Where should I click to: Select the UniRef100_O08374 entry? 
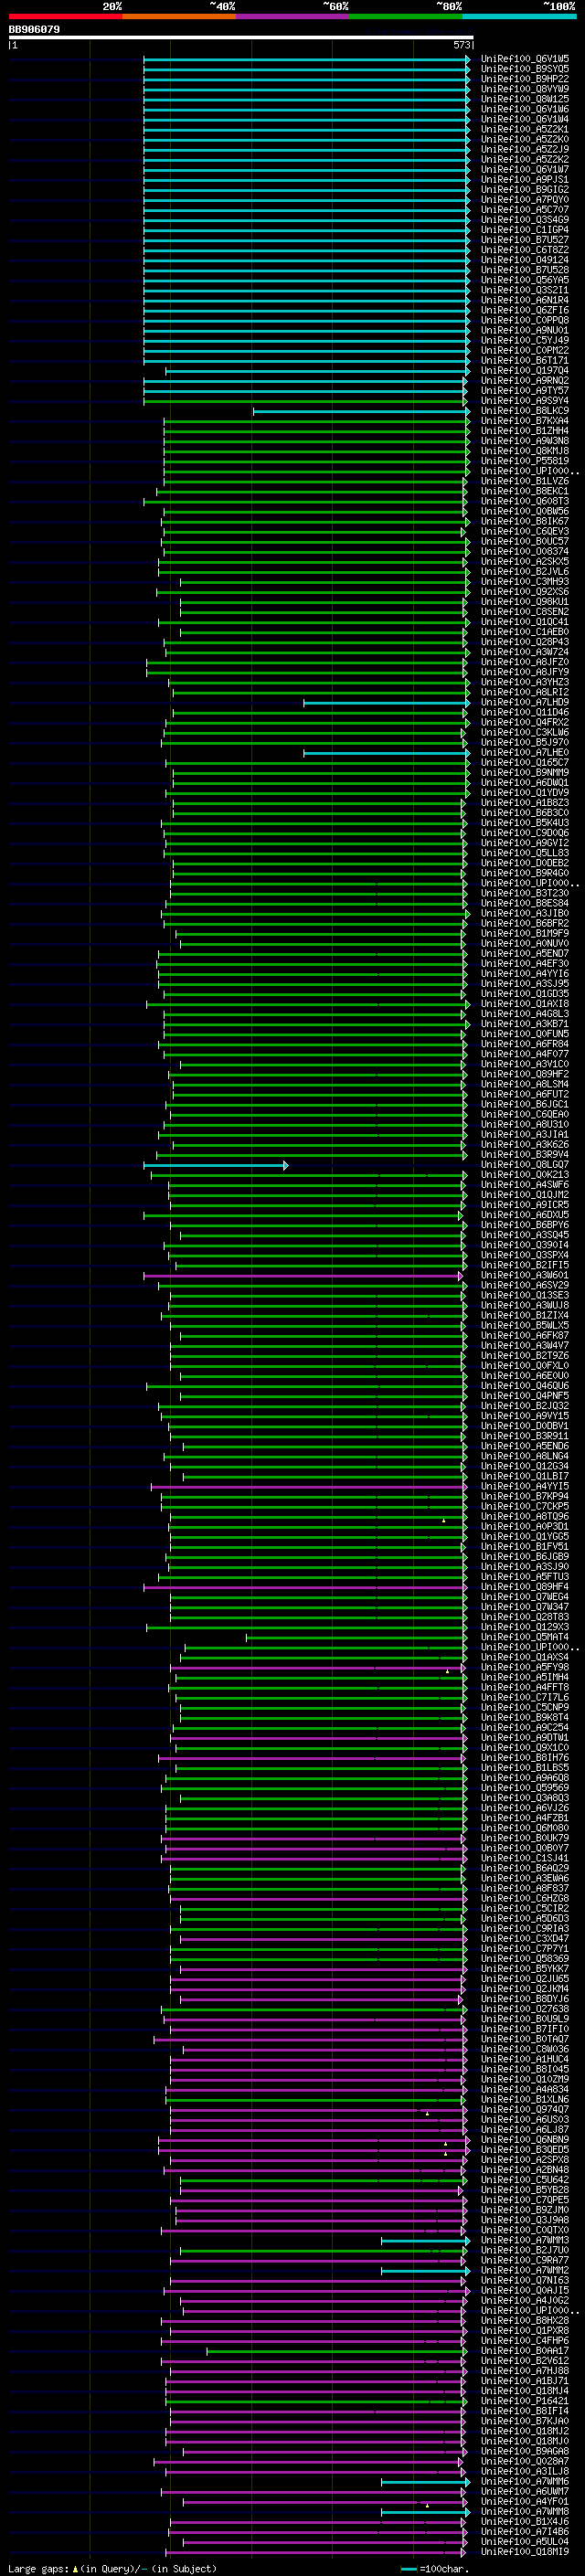(525, 552)
